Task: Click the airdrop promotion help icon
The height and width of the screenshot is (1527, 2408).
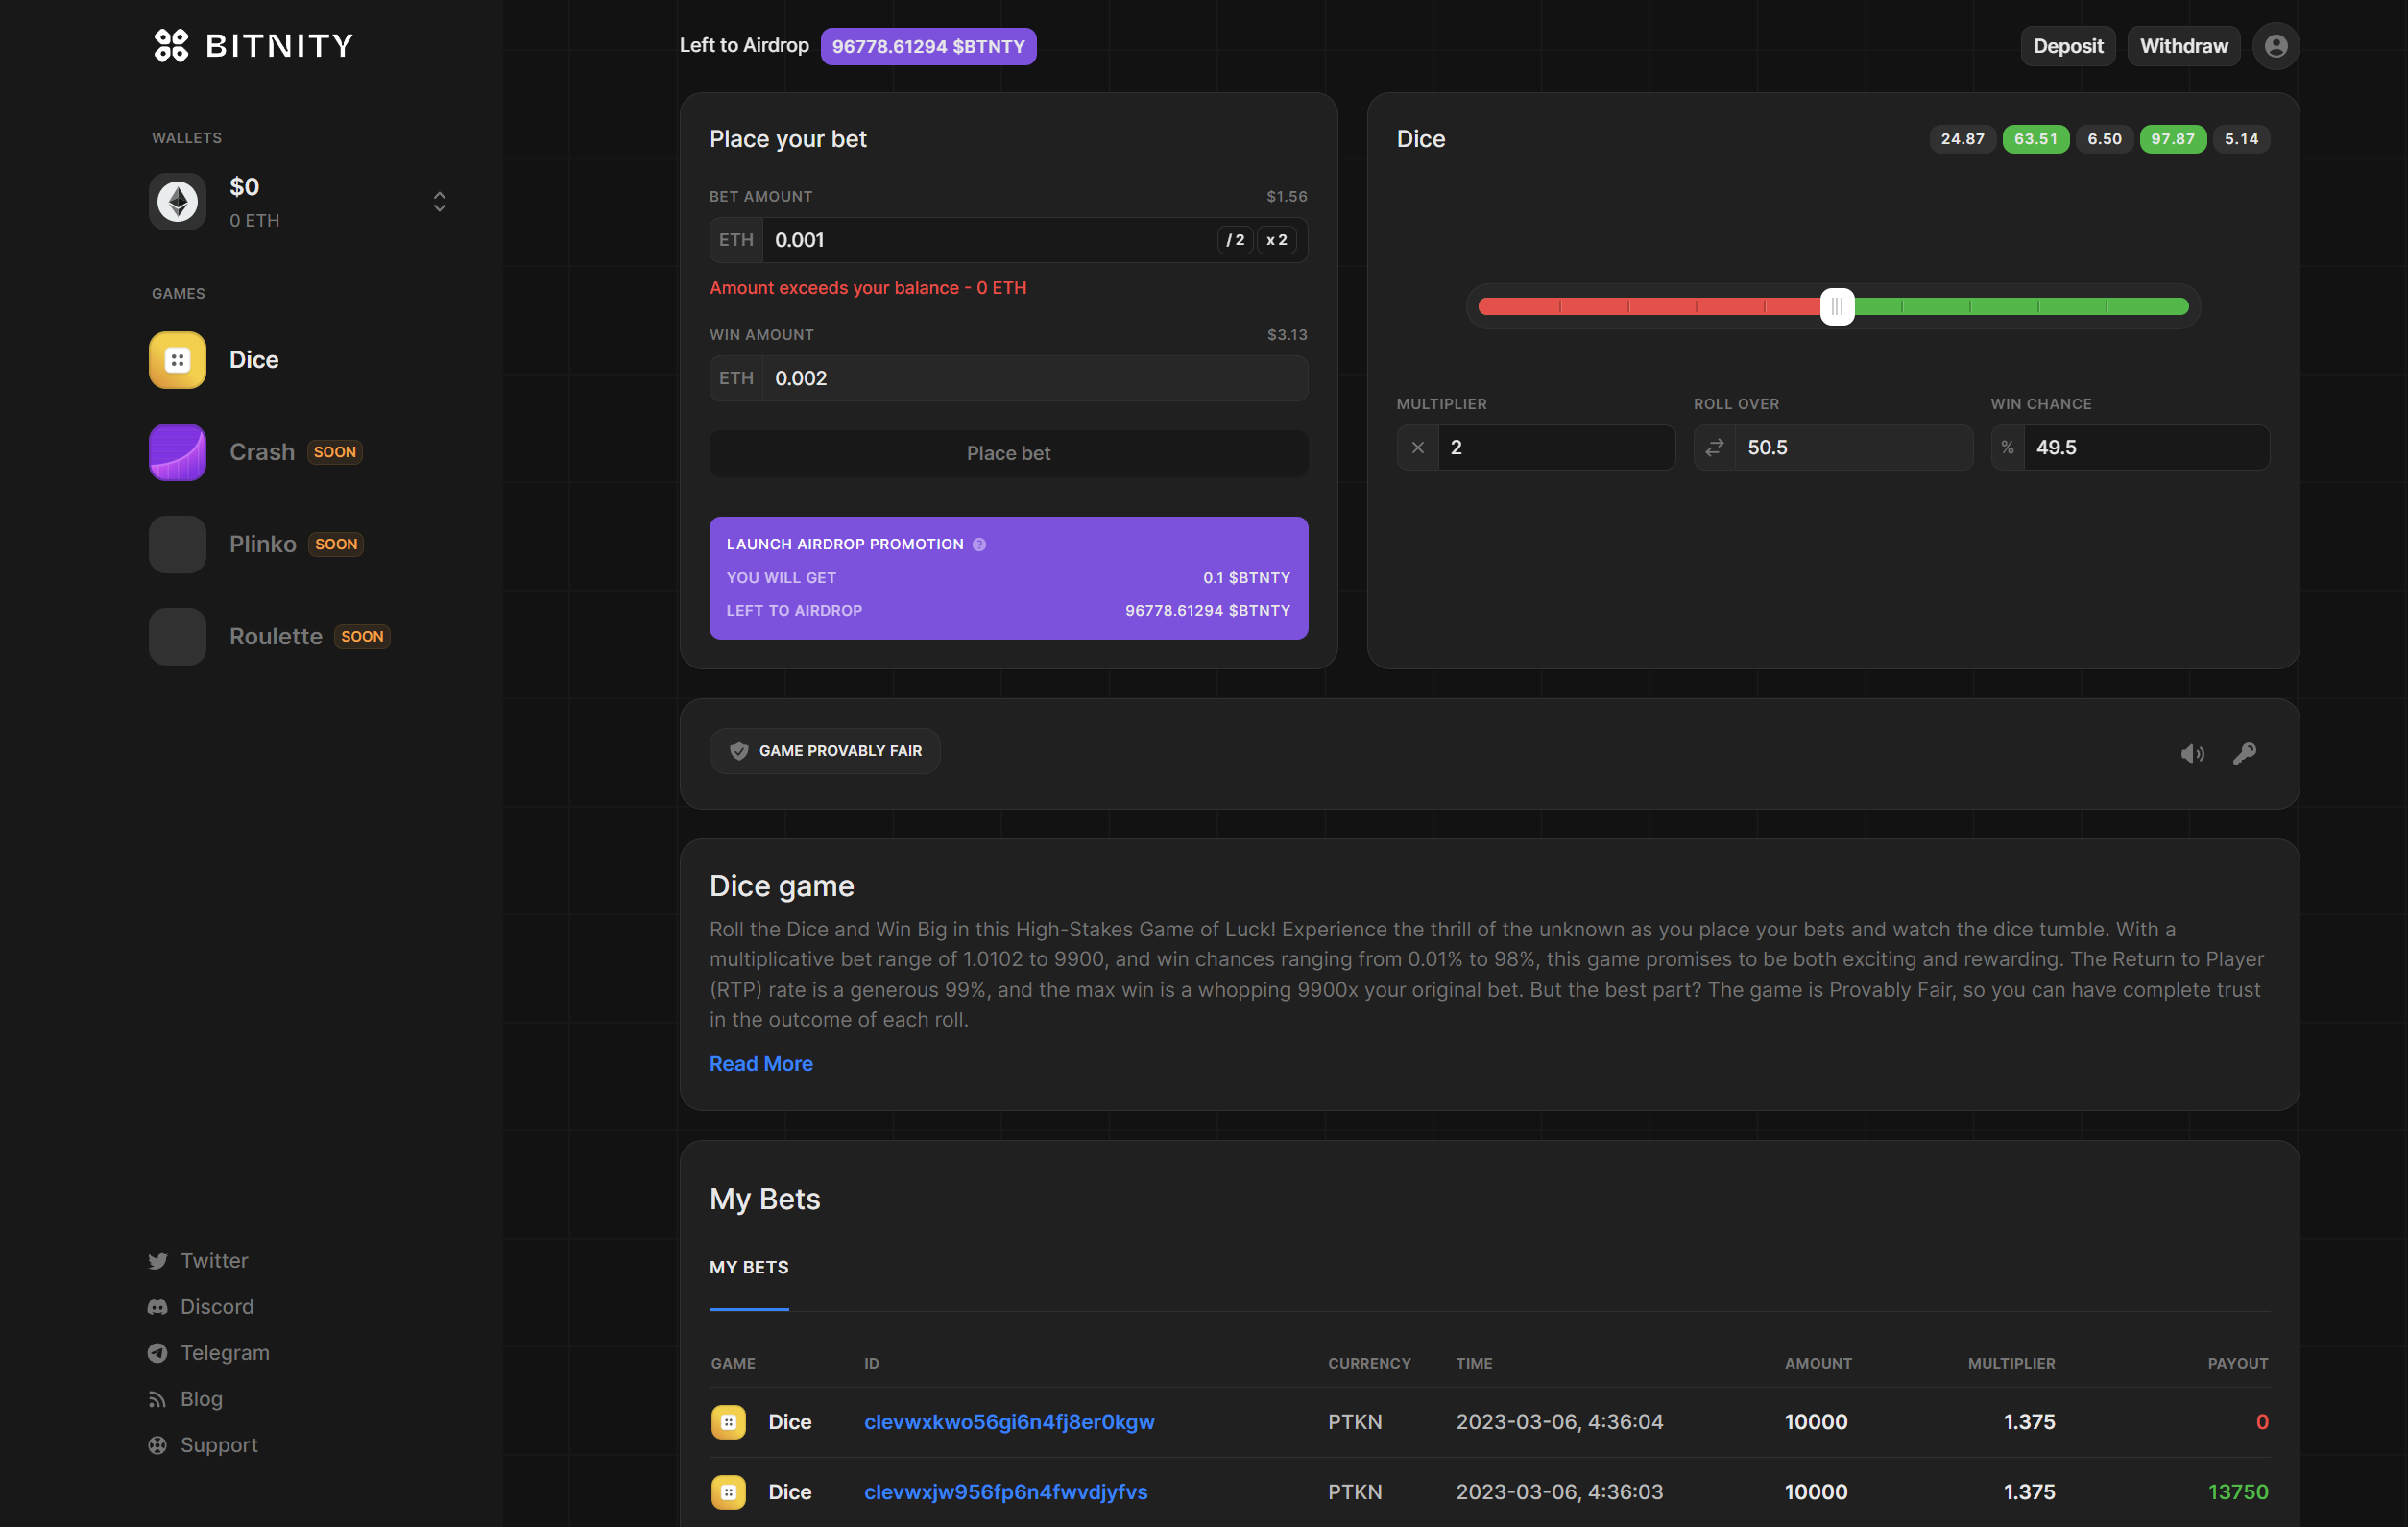Action: click(x=980, y=545)
